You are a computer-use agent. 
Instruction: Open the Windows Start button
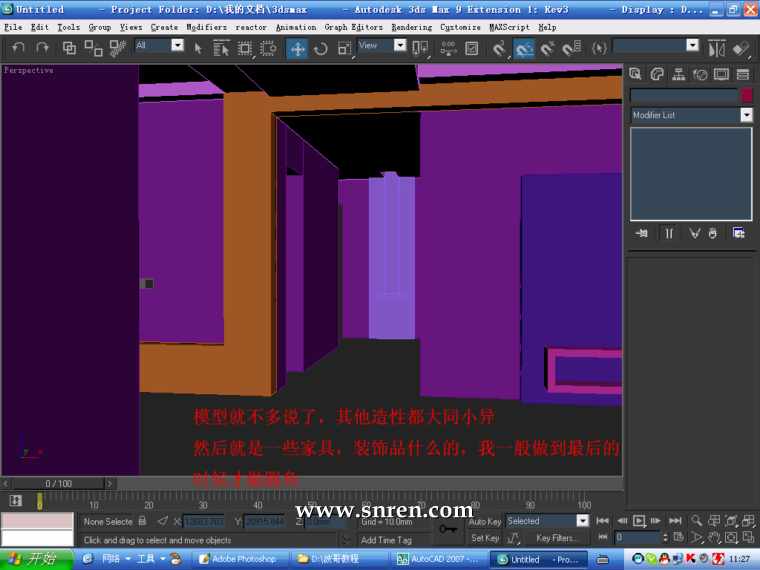[x=36, y=559]
